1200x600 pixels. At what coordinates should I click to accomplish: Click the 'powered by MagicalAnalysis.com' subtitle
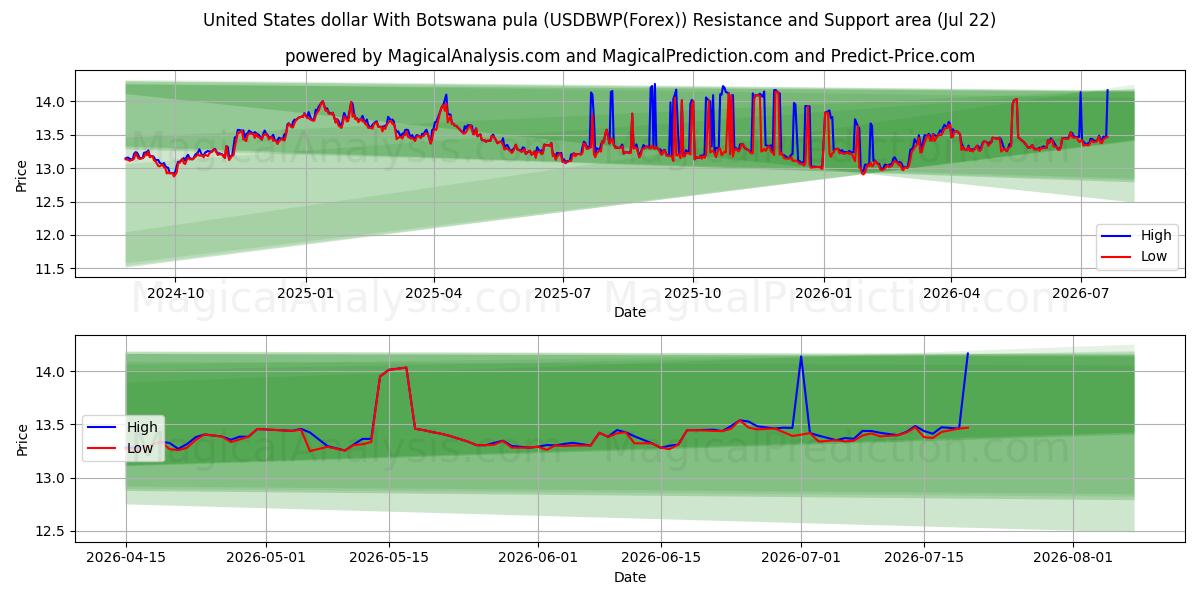pos(629,56)
